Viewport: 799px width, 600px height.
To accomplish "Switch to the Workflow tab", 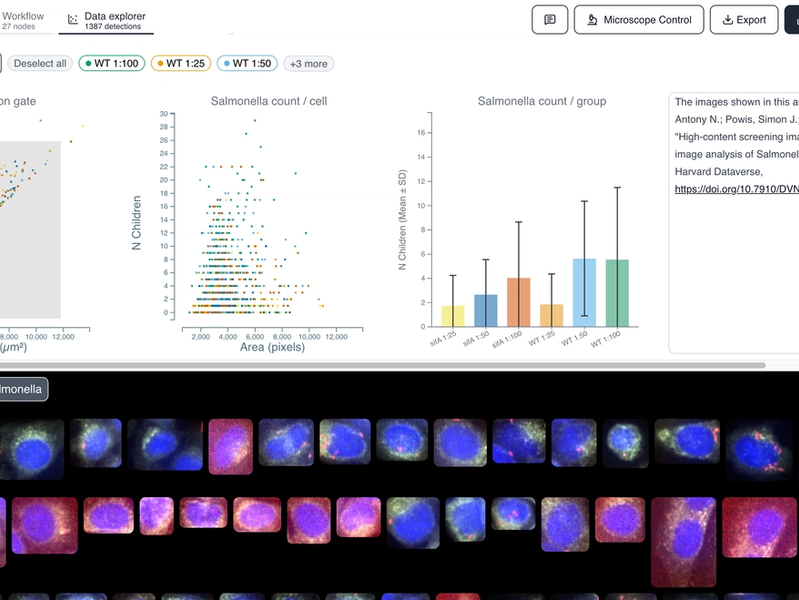I will (23, 20).
